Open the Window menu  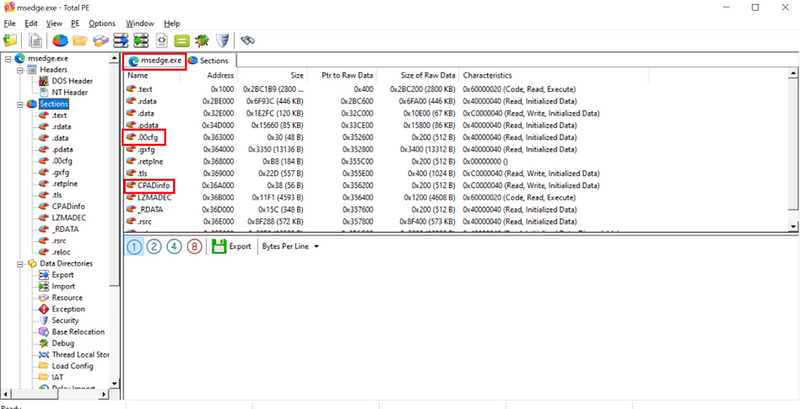tap(140, 23)
